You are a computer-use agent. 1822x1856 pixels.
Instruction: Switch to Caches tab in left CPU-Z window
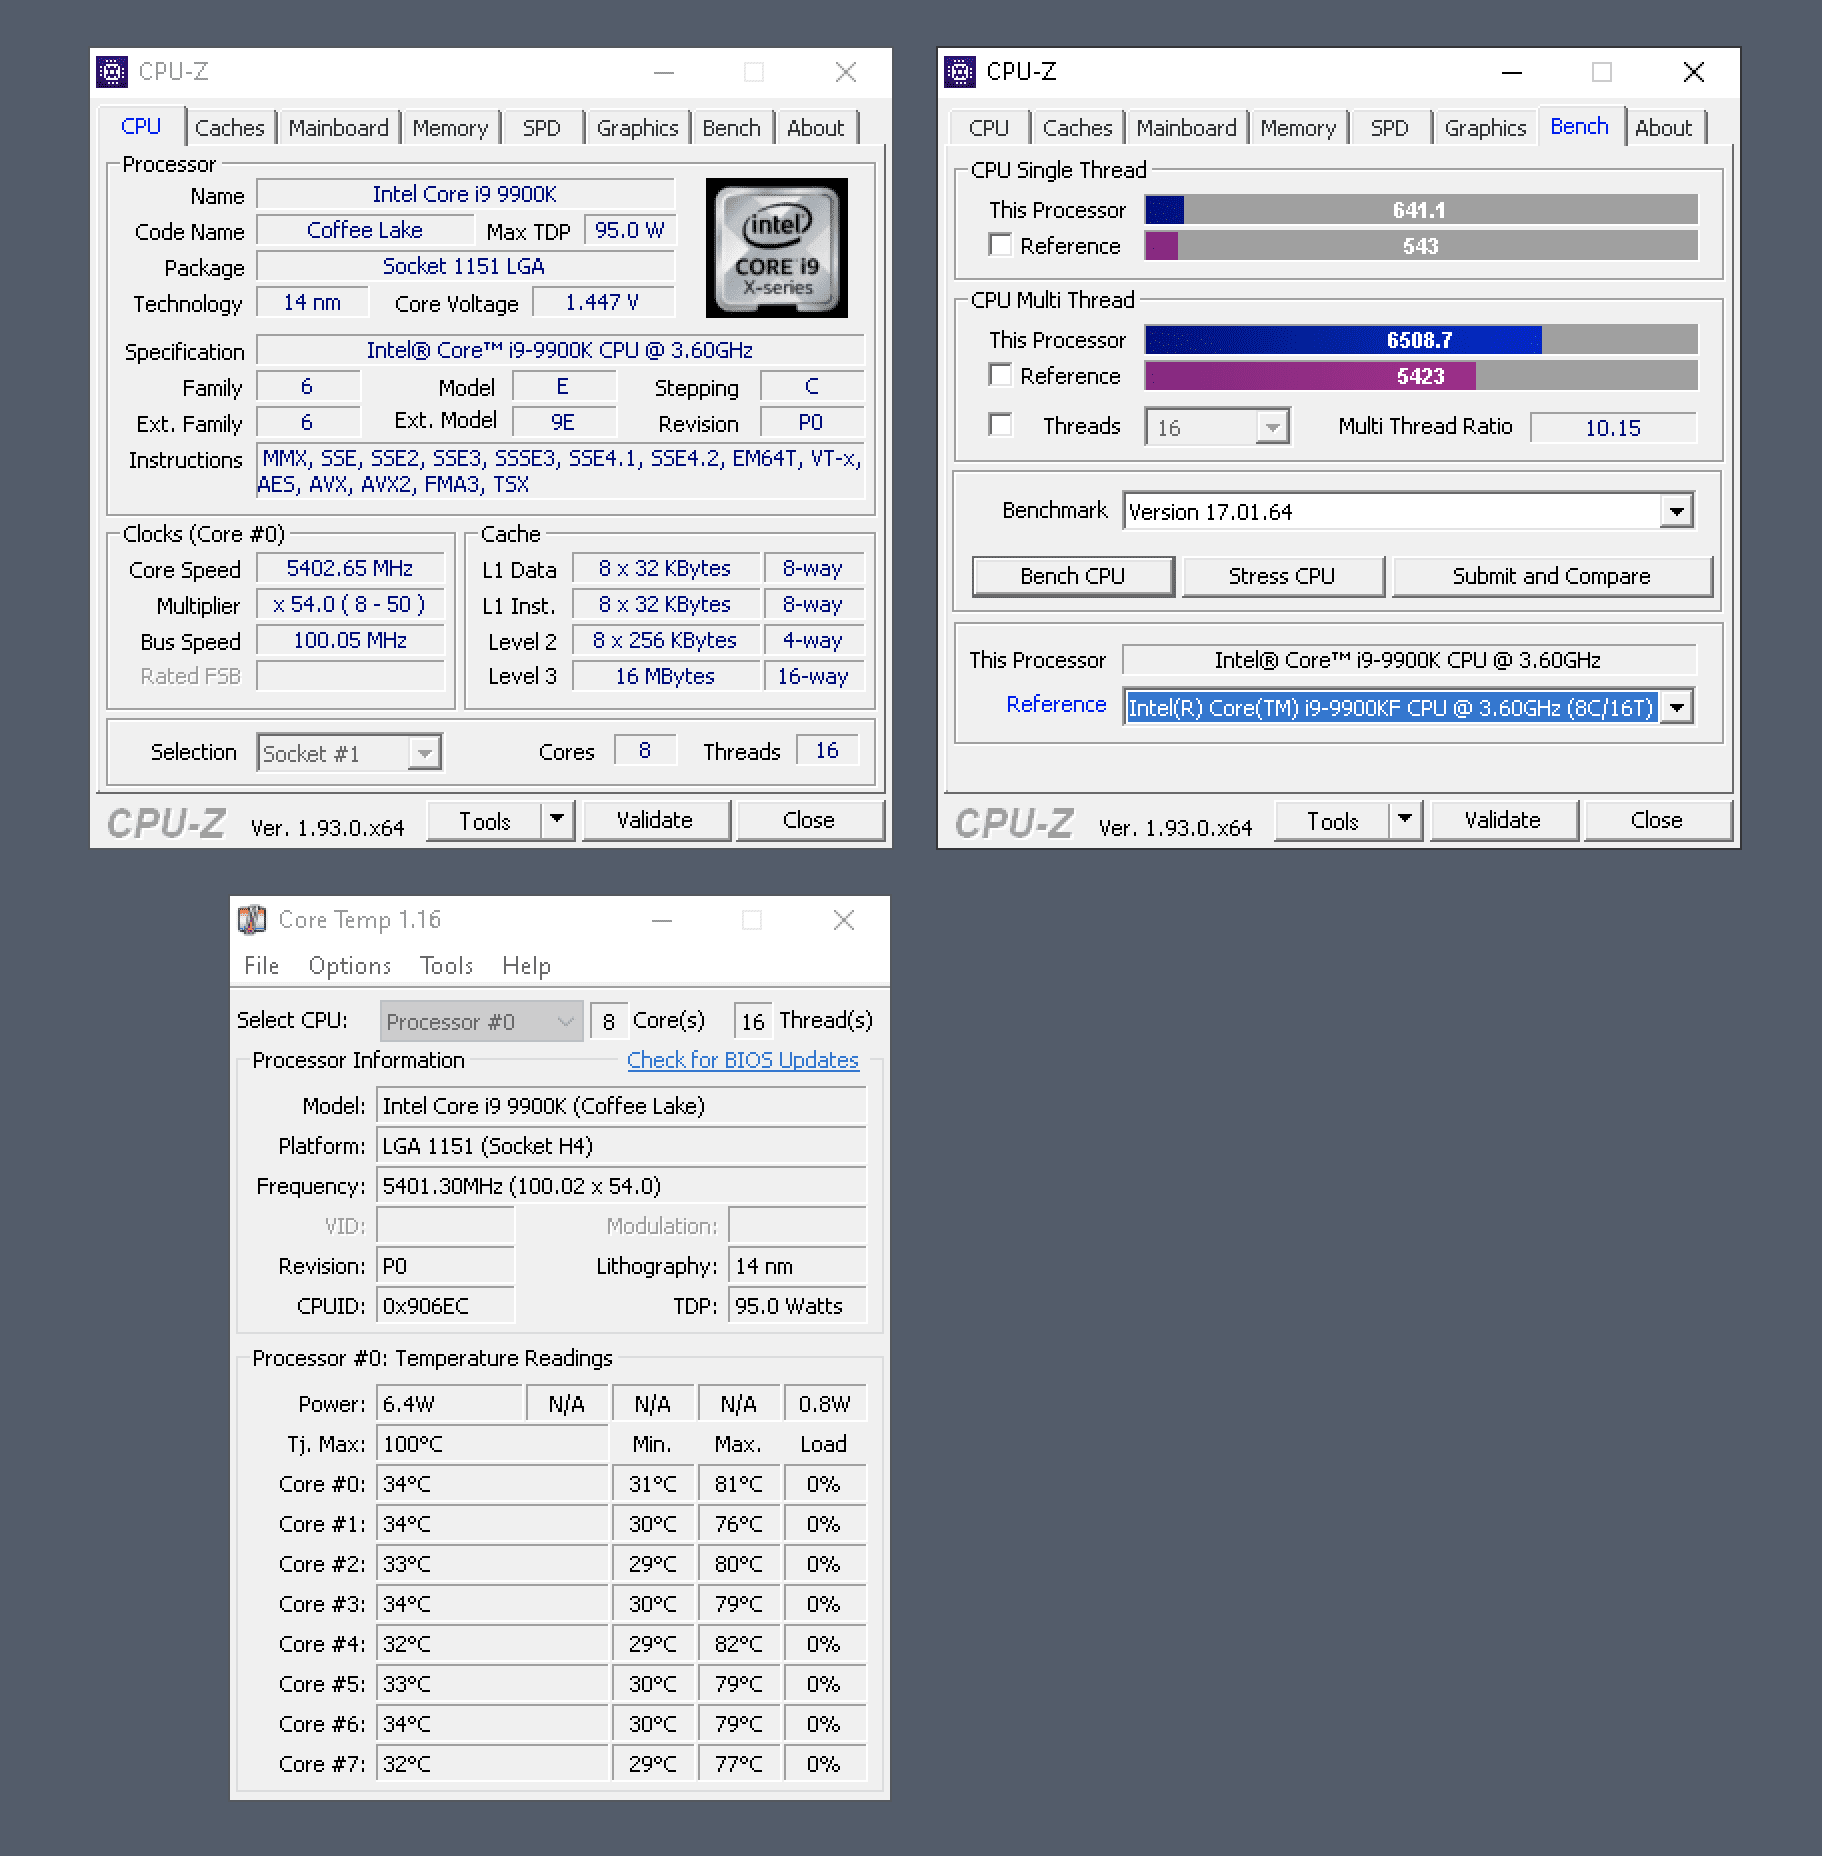point(230,128)
